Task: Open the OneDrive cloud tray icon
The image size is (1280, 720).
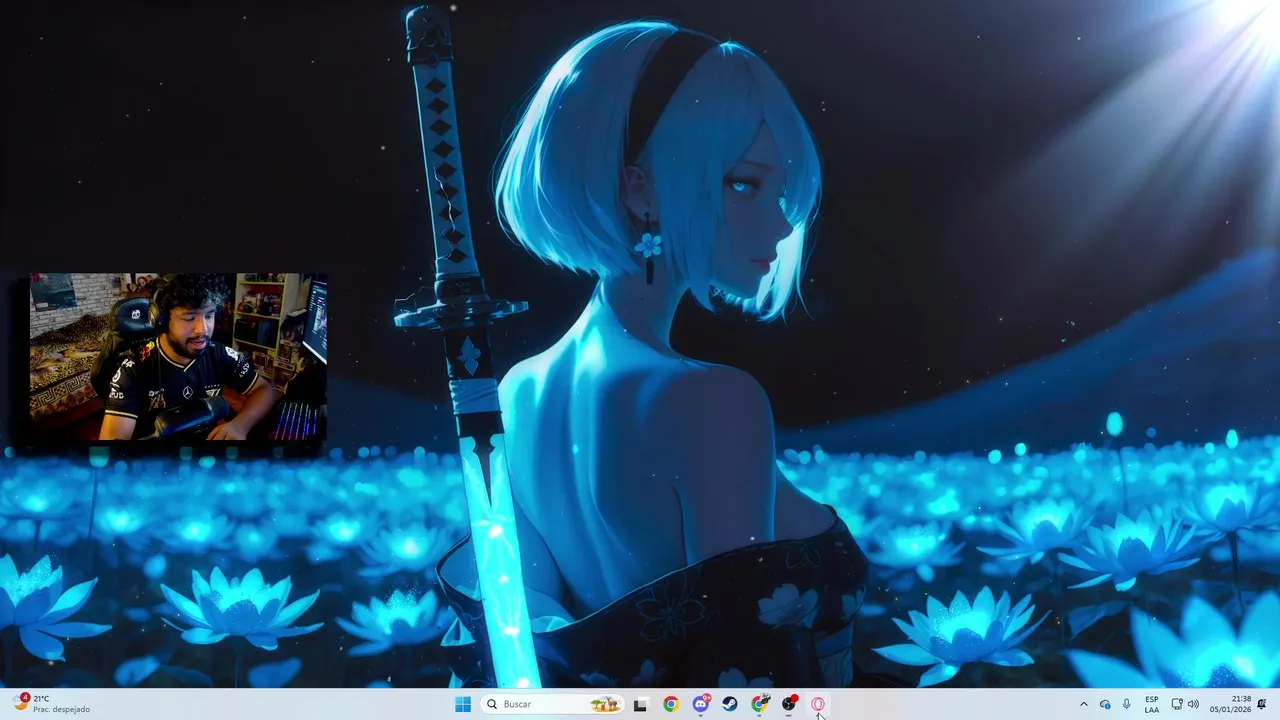Action: pos(1105,704)
